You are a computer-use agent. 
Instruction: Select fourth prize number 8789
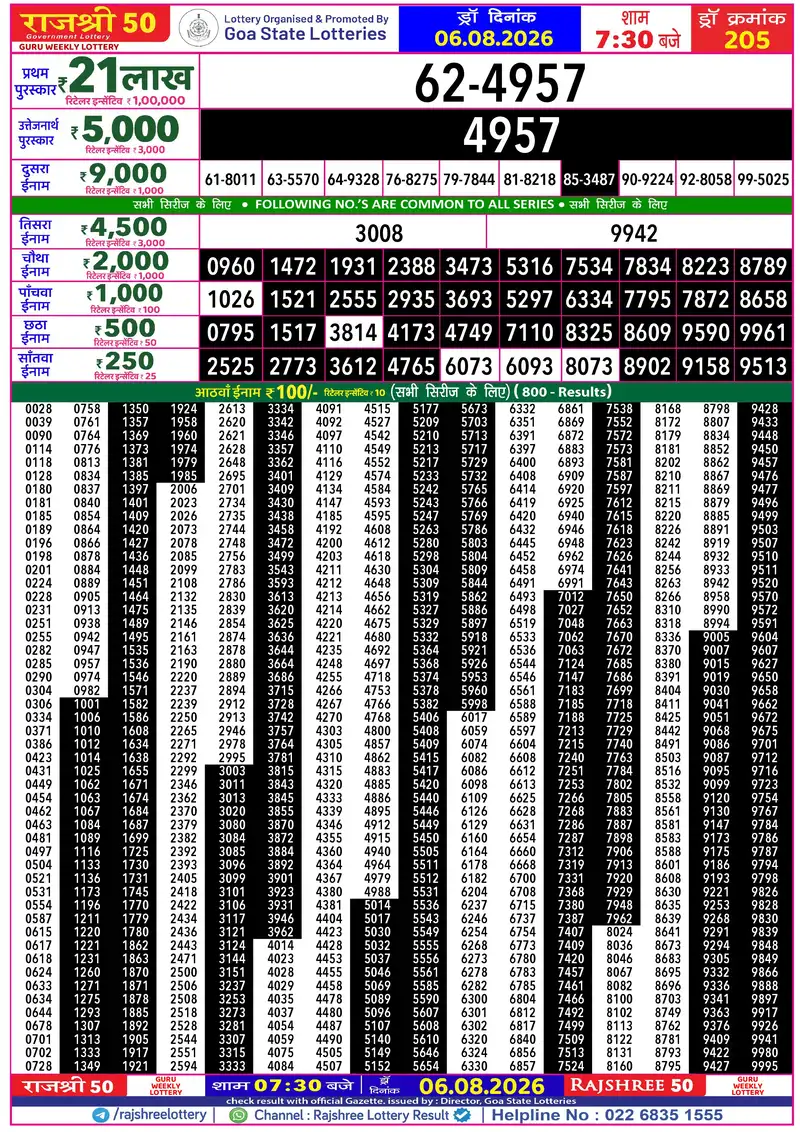point(763,266)
